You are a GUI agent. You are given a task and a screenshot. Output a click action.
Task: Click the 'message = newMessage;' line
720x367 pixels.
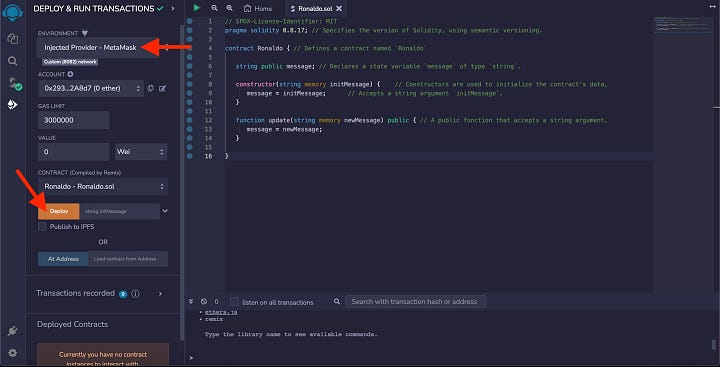coord(284,129)
